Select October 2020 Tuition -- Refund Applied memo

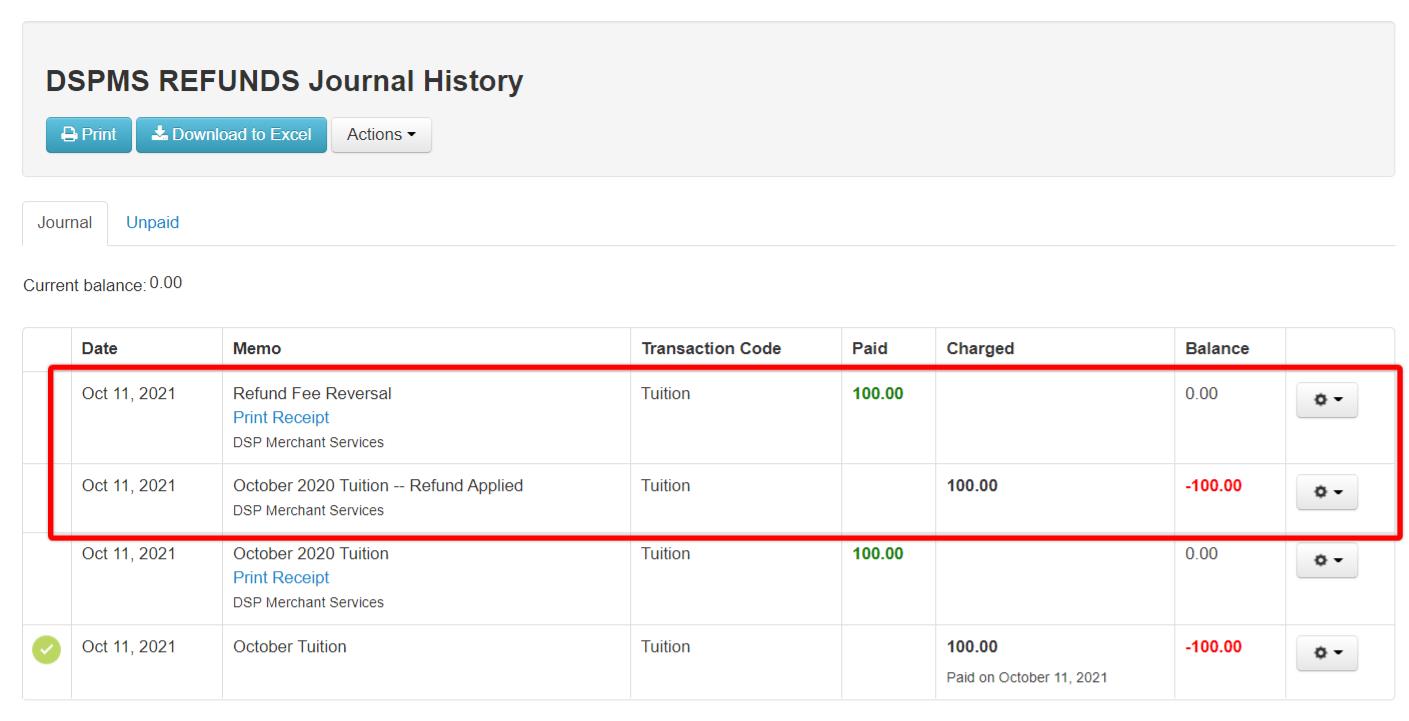378,485
